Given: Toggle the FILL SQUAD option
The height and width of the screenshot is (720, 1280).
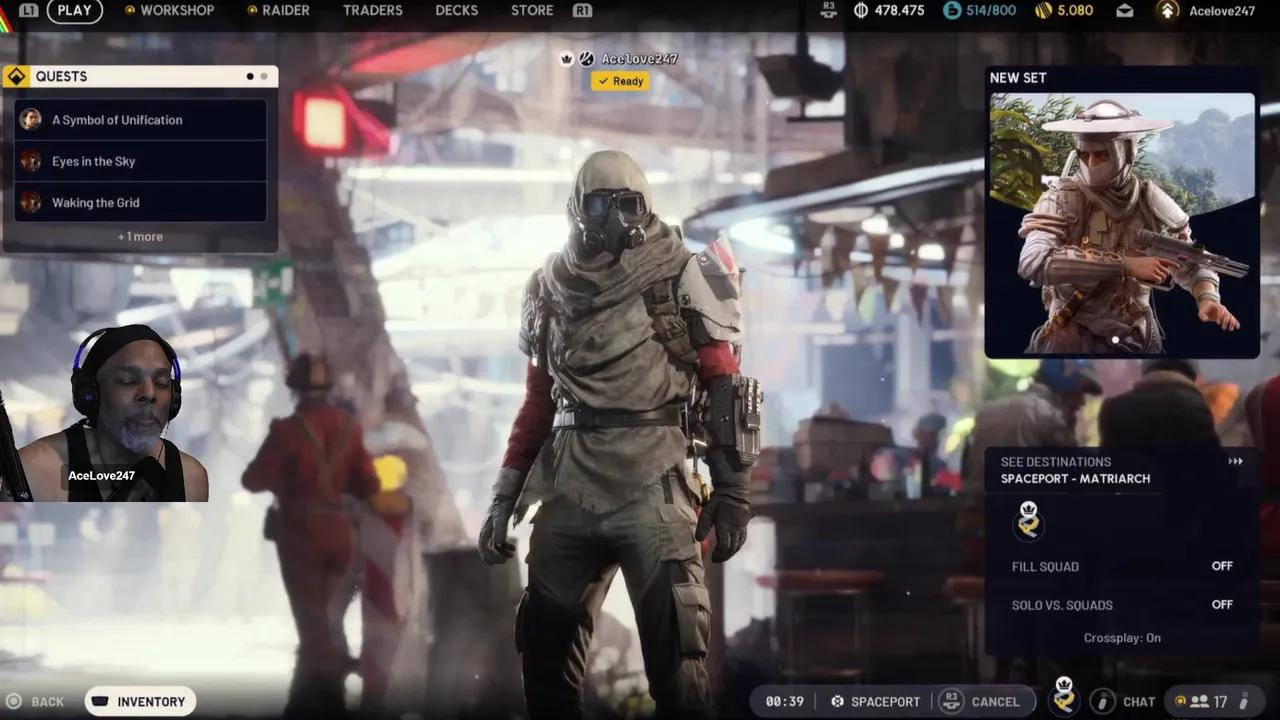Looking at the screenshot, I should coord(1122,566).
